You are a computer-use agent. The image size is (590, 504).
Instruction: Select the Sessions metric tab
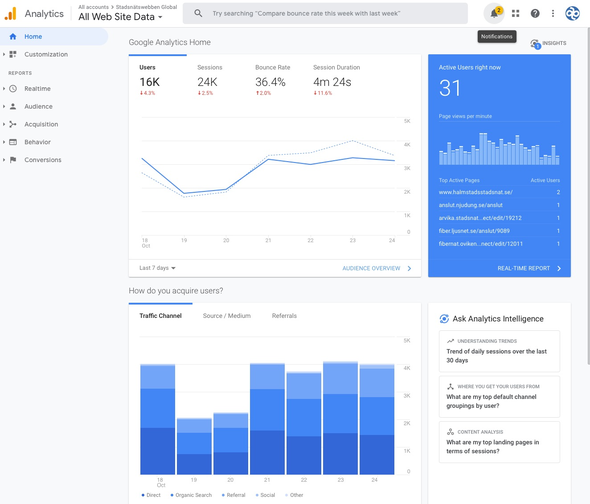216,79
